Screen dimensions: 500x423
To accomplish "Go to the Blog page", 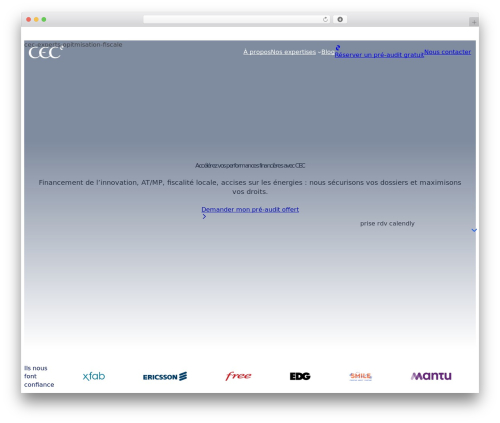I will click(x=328, y=52).
